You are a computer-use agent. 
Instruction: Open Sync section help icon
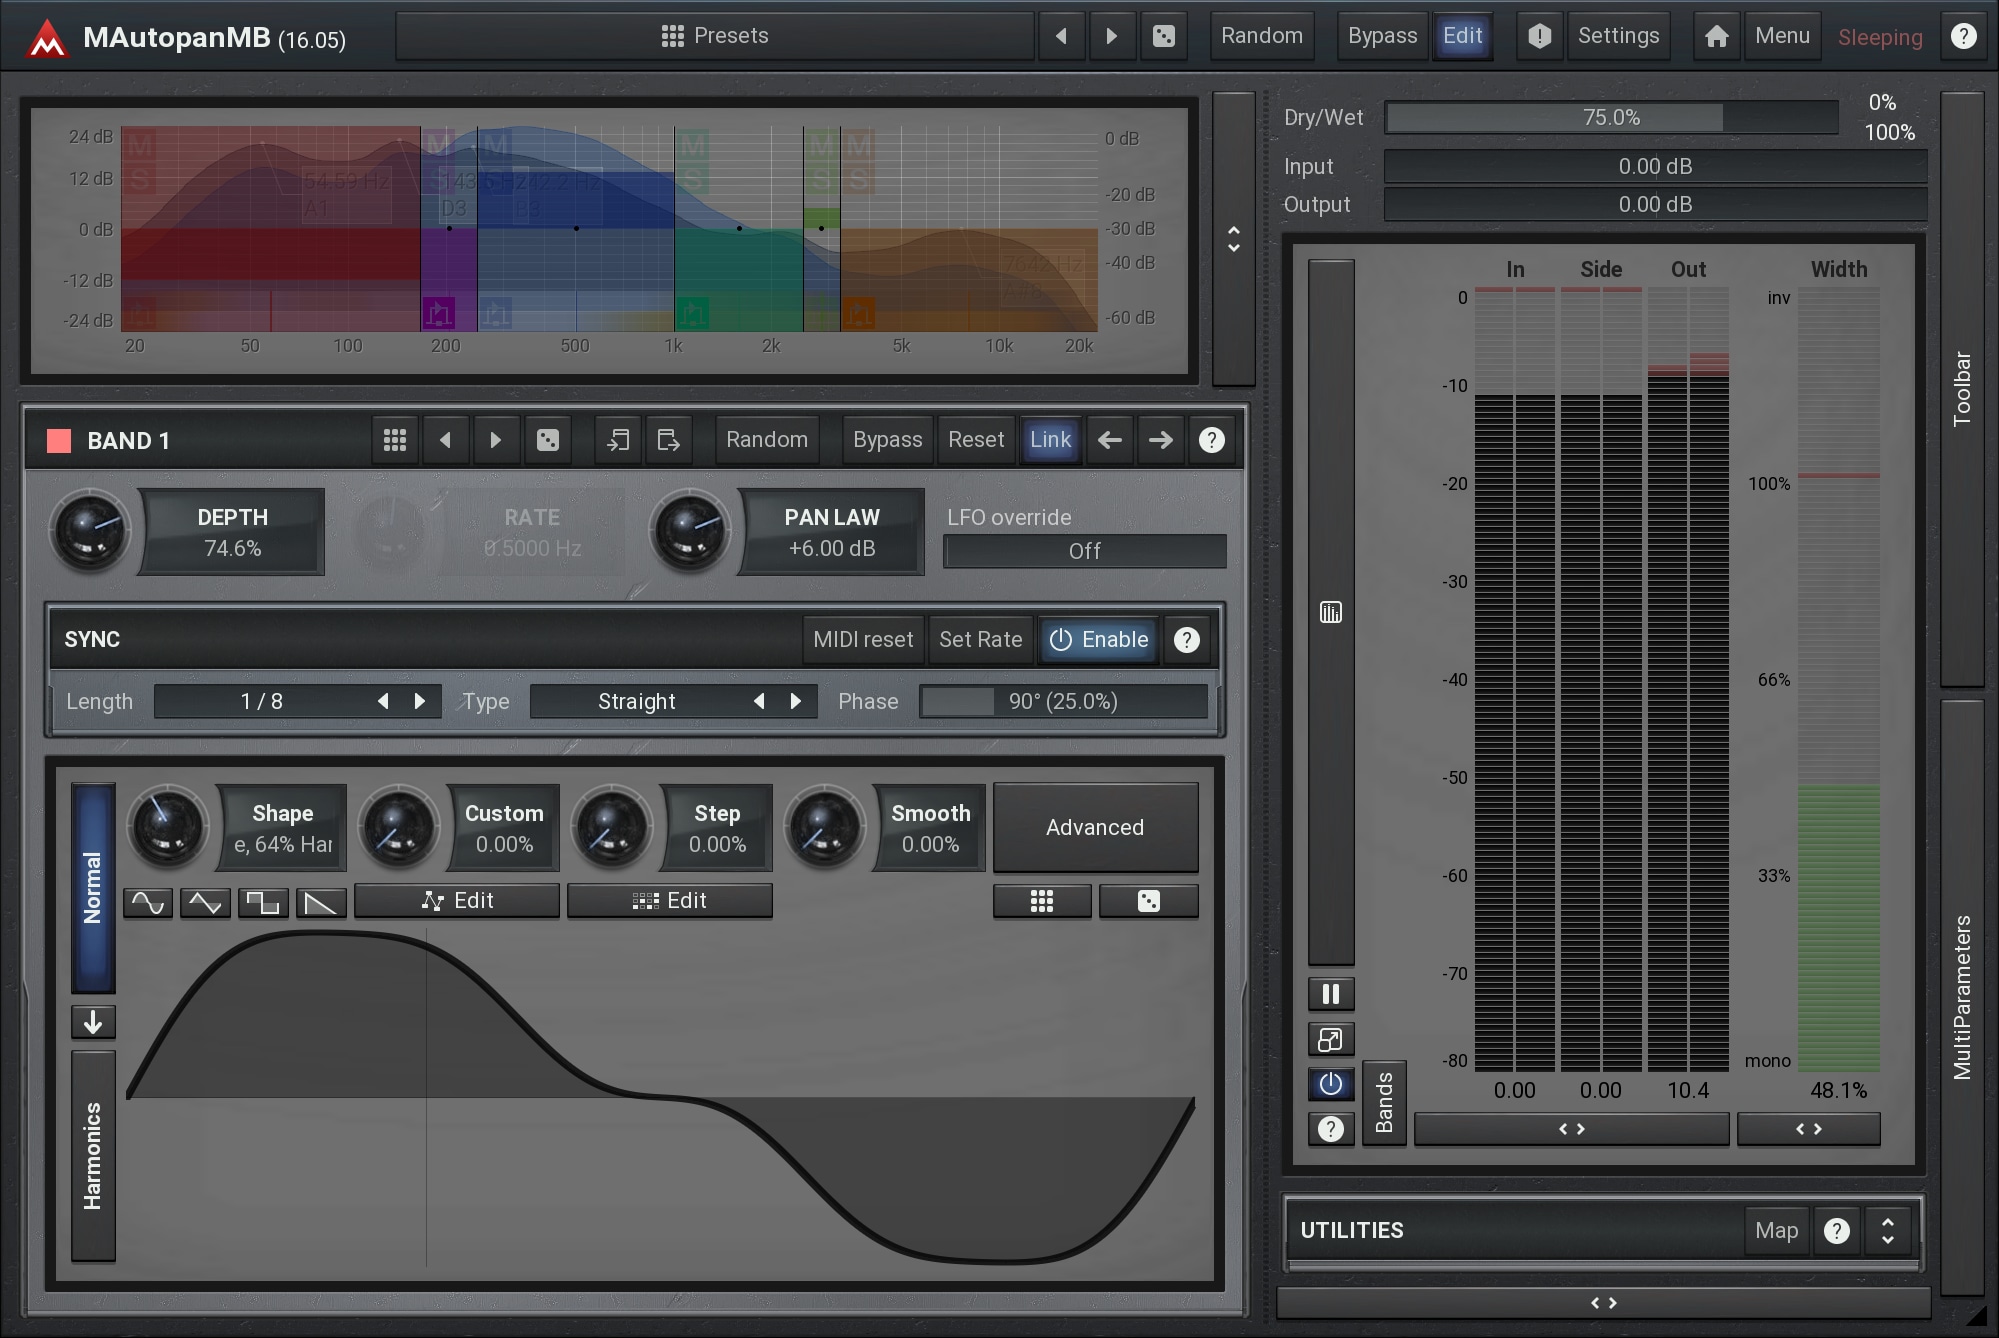(x=1186, y=640)
